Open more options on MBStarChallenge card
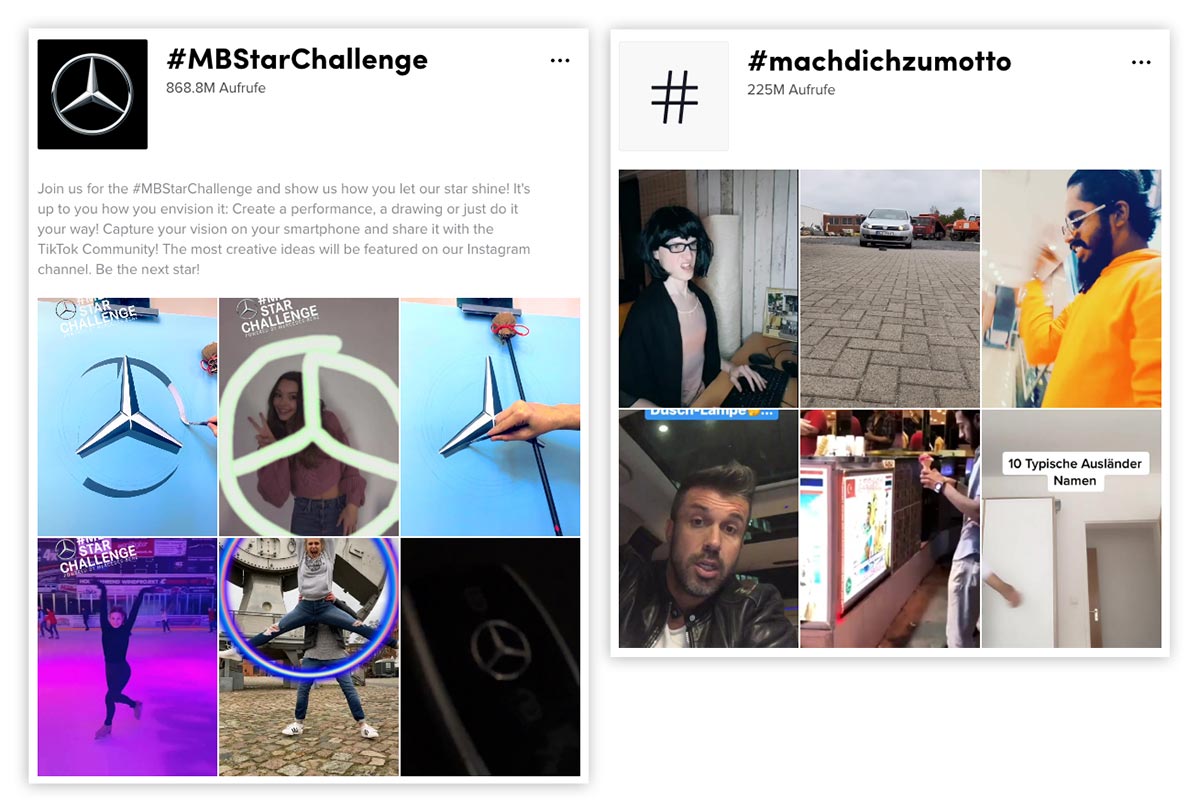This screenshot has width=1200, height=812. point(560,61)
